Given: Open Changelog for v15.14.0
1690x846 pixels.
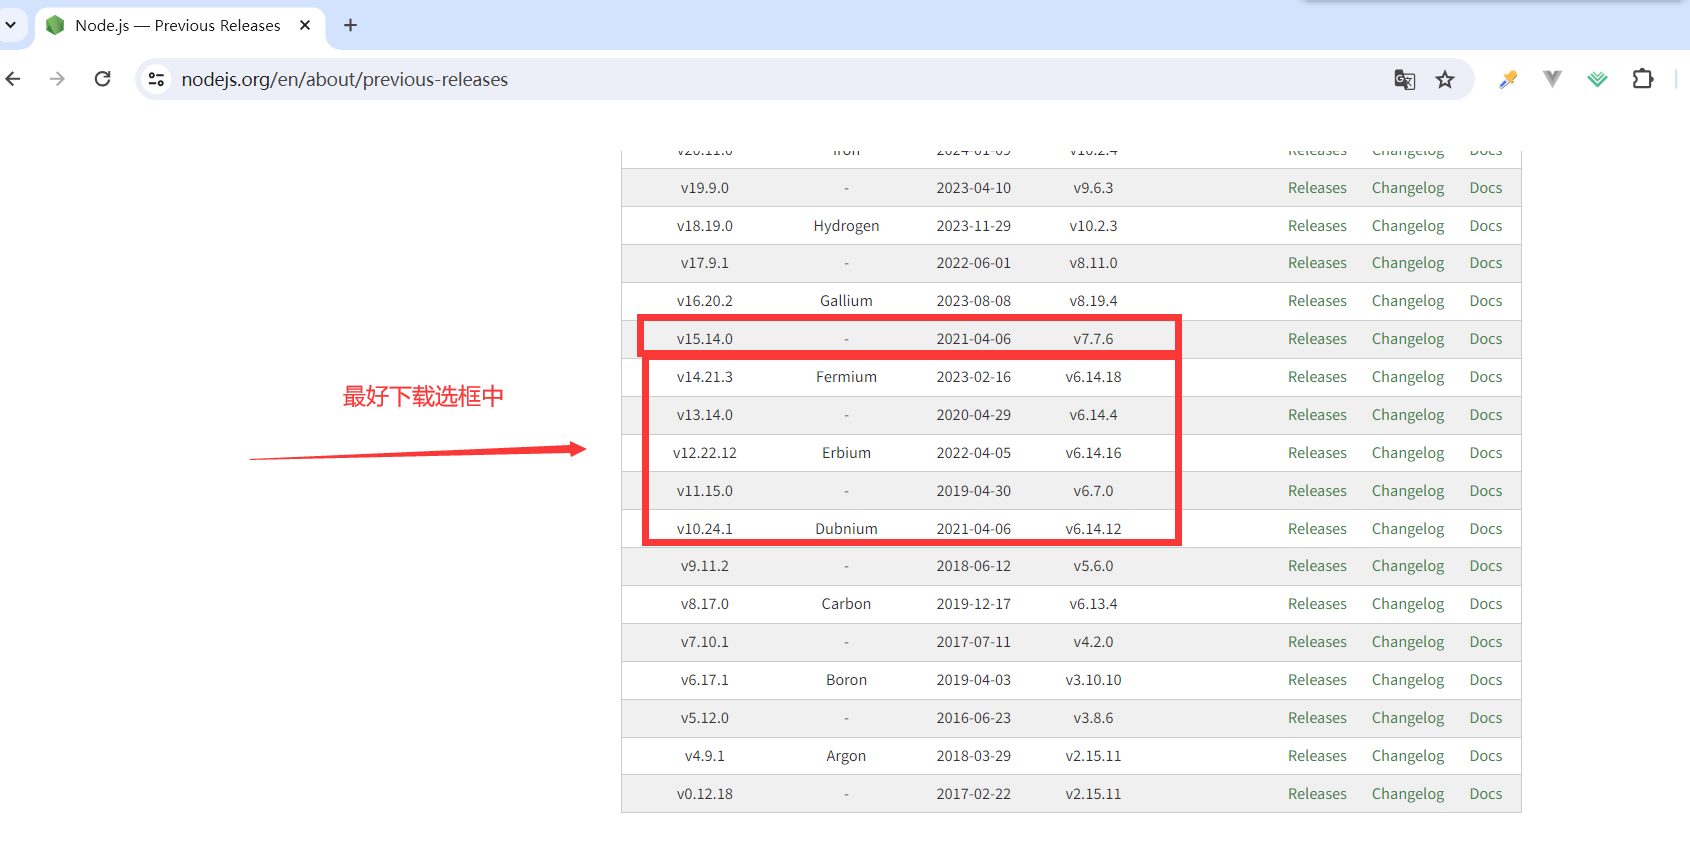Looking at the screenshot, I should click(1408, 339).
